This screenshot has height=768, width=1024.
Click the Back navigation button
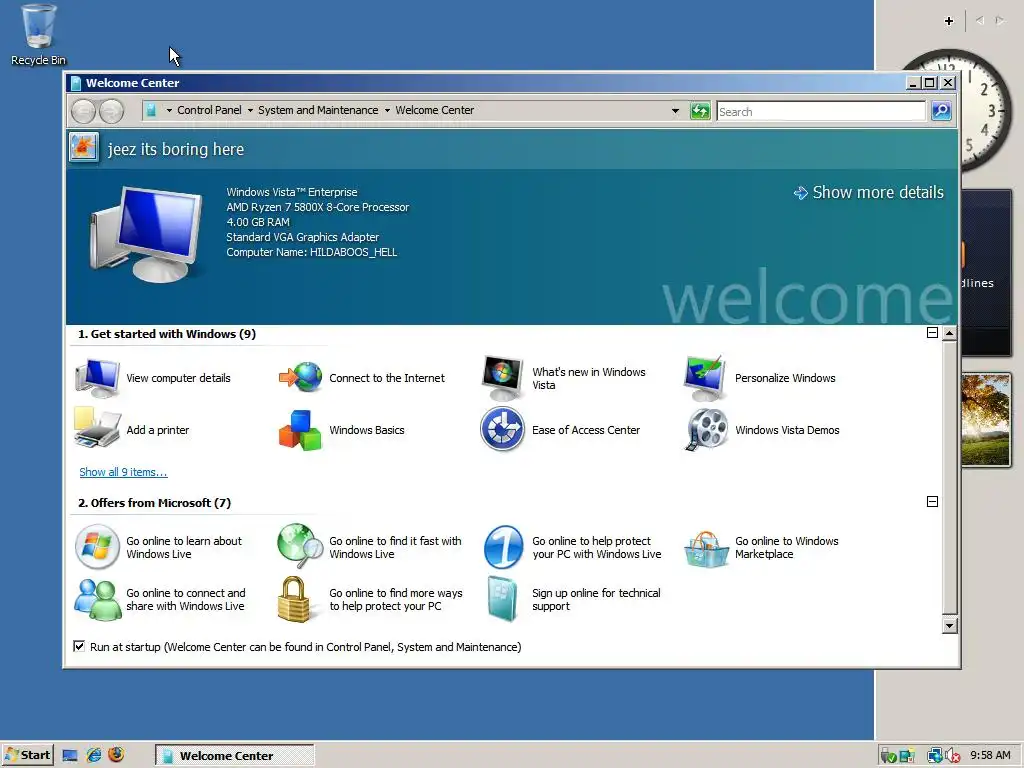[84, 111]
